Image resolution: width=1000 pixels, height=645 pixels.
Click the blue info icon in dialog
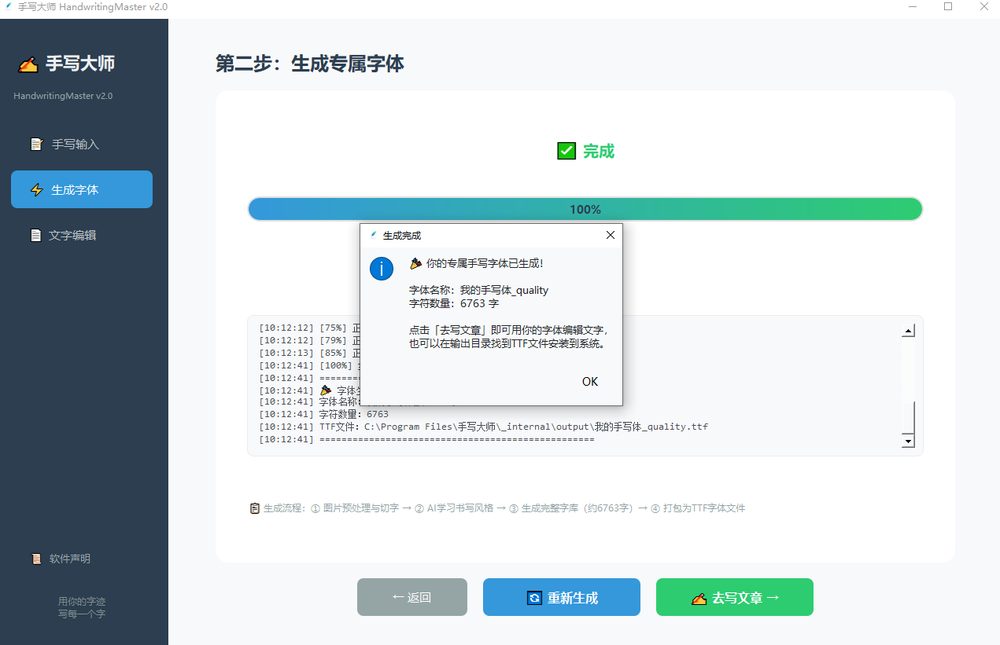(381, 269)
